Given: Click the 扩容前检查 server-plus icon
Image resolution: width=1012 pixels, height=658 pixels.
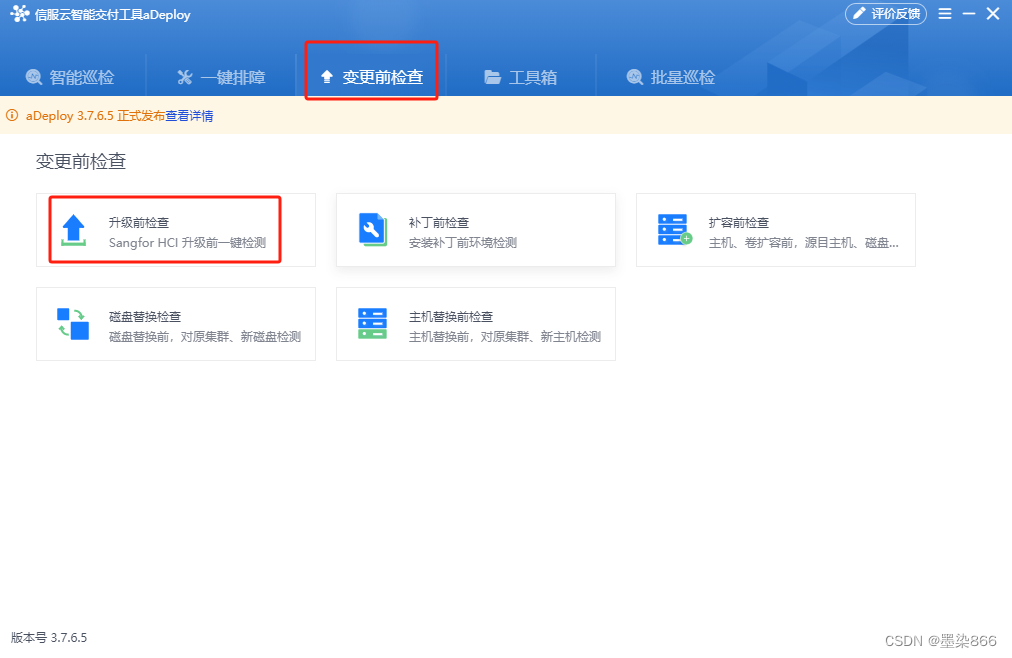Looking at the screenshot, I should [674, 230].
